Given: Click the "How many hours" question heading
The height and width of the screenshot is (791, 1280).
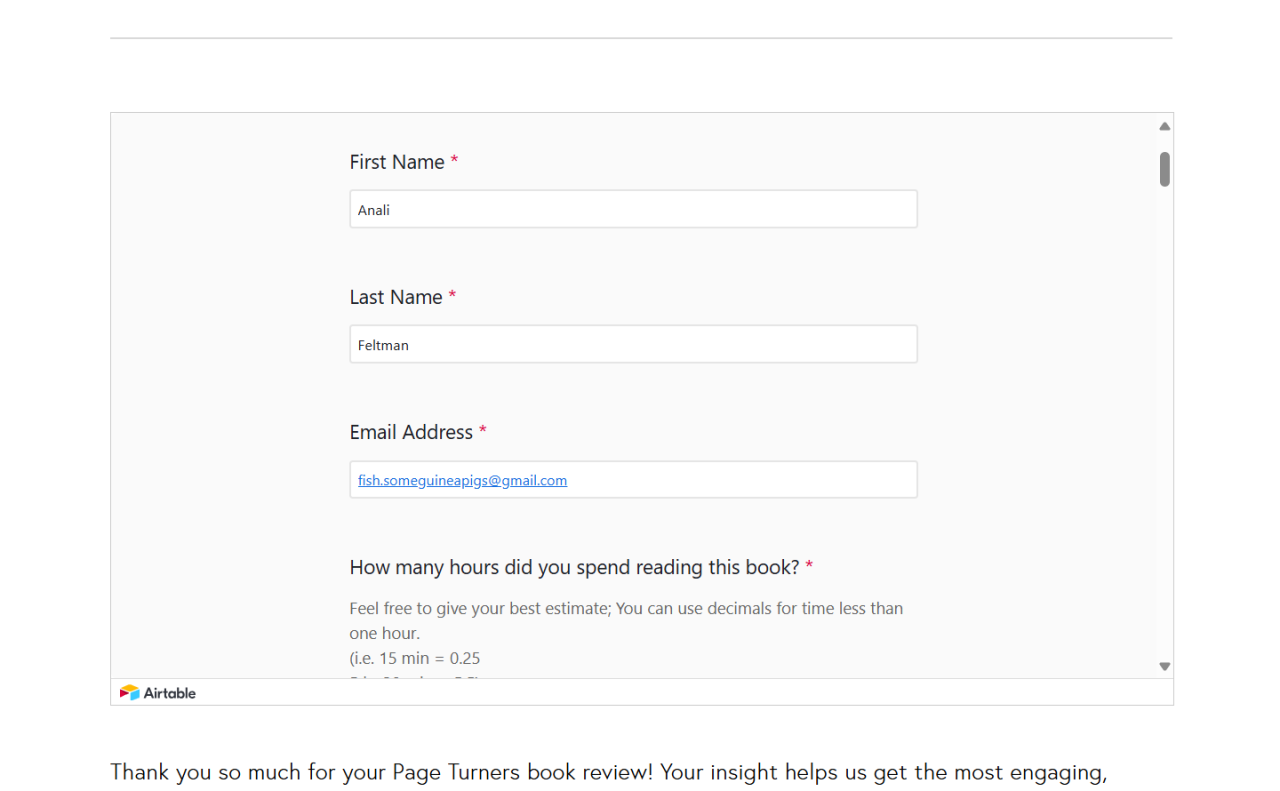Looking at the screenshot, I should pos(574,567).
